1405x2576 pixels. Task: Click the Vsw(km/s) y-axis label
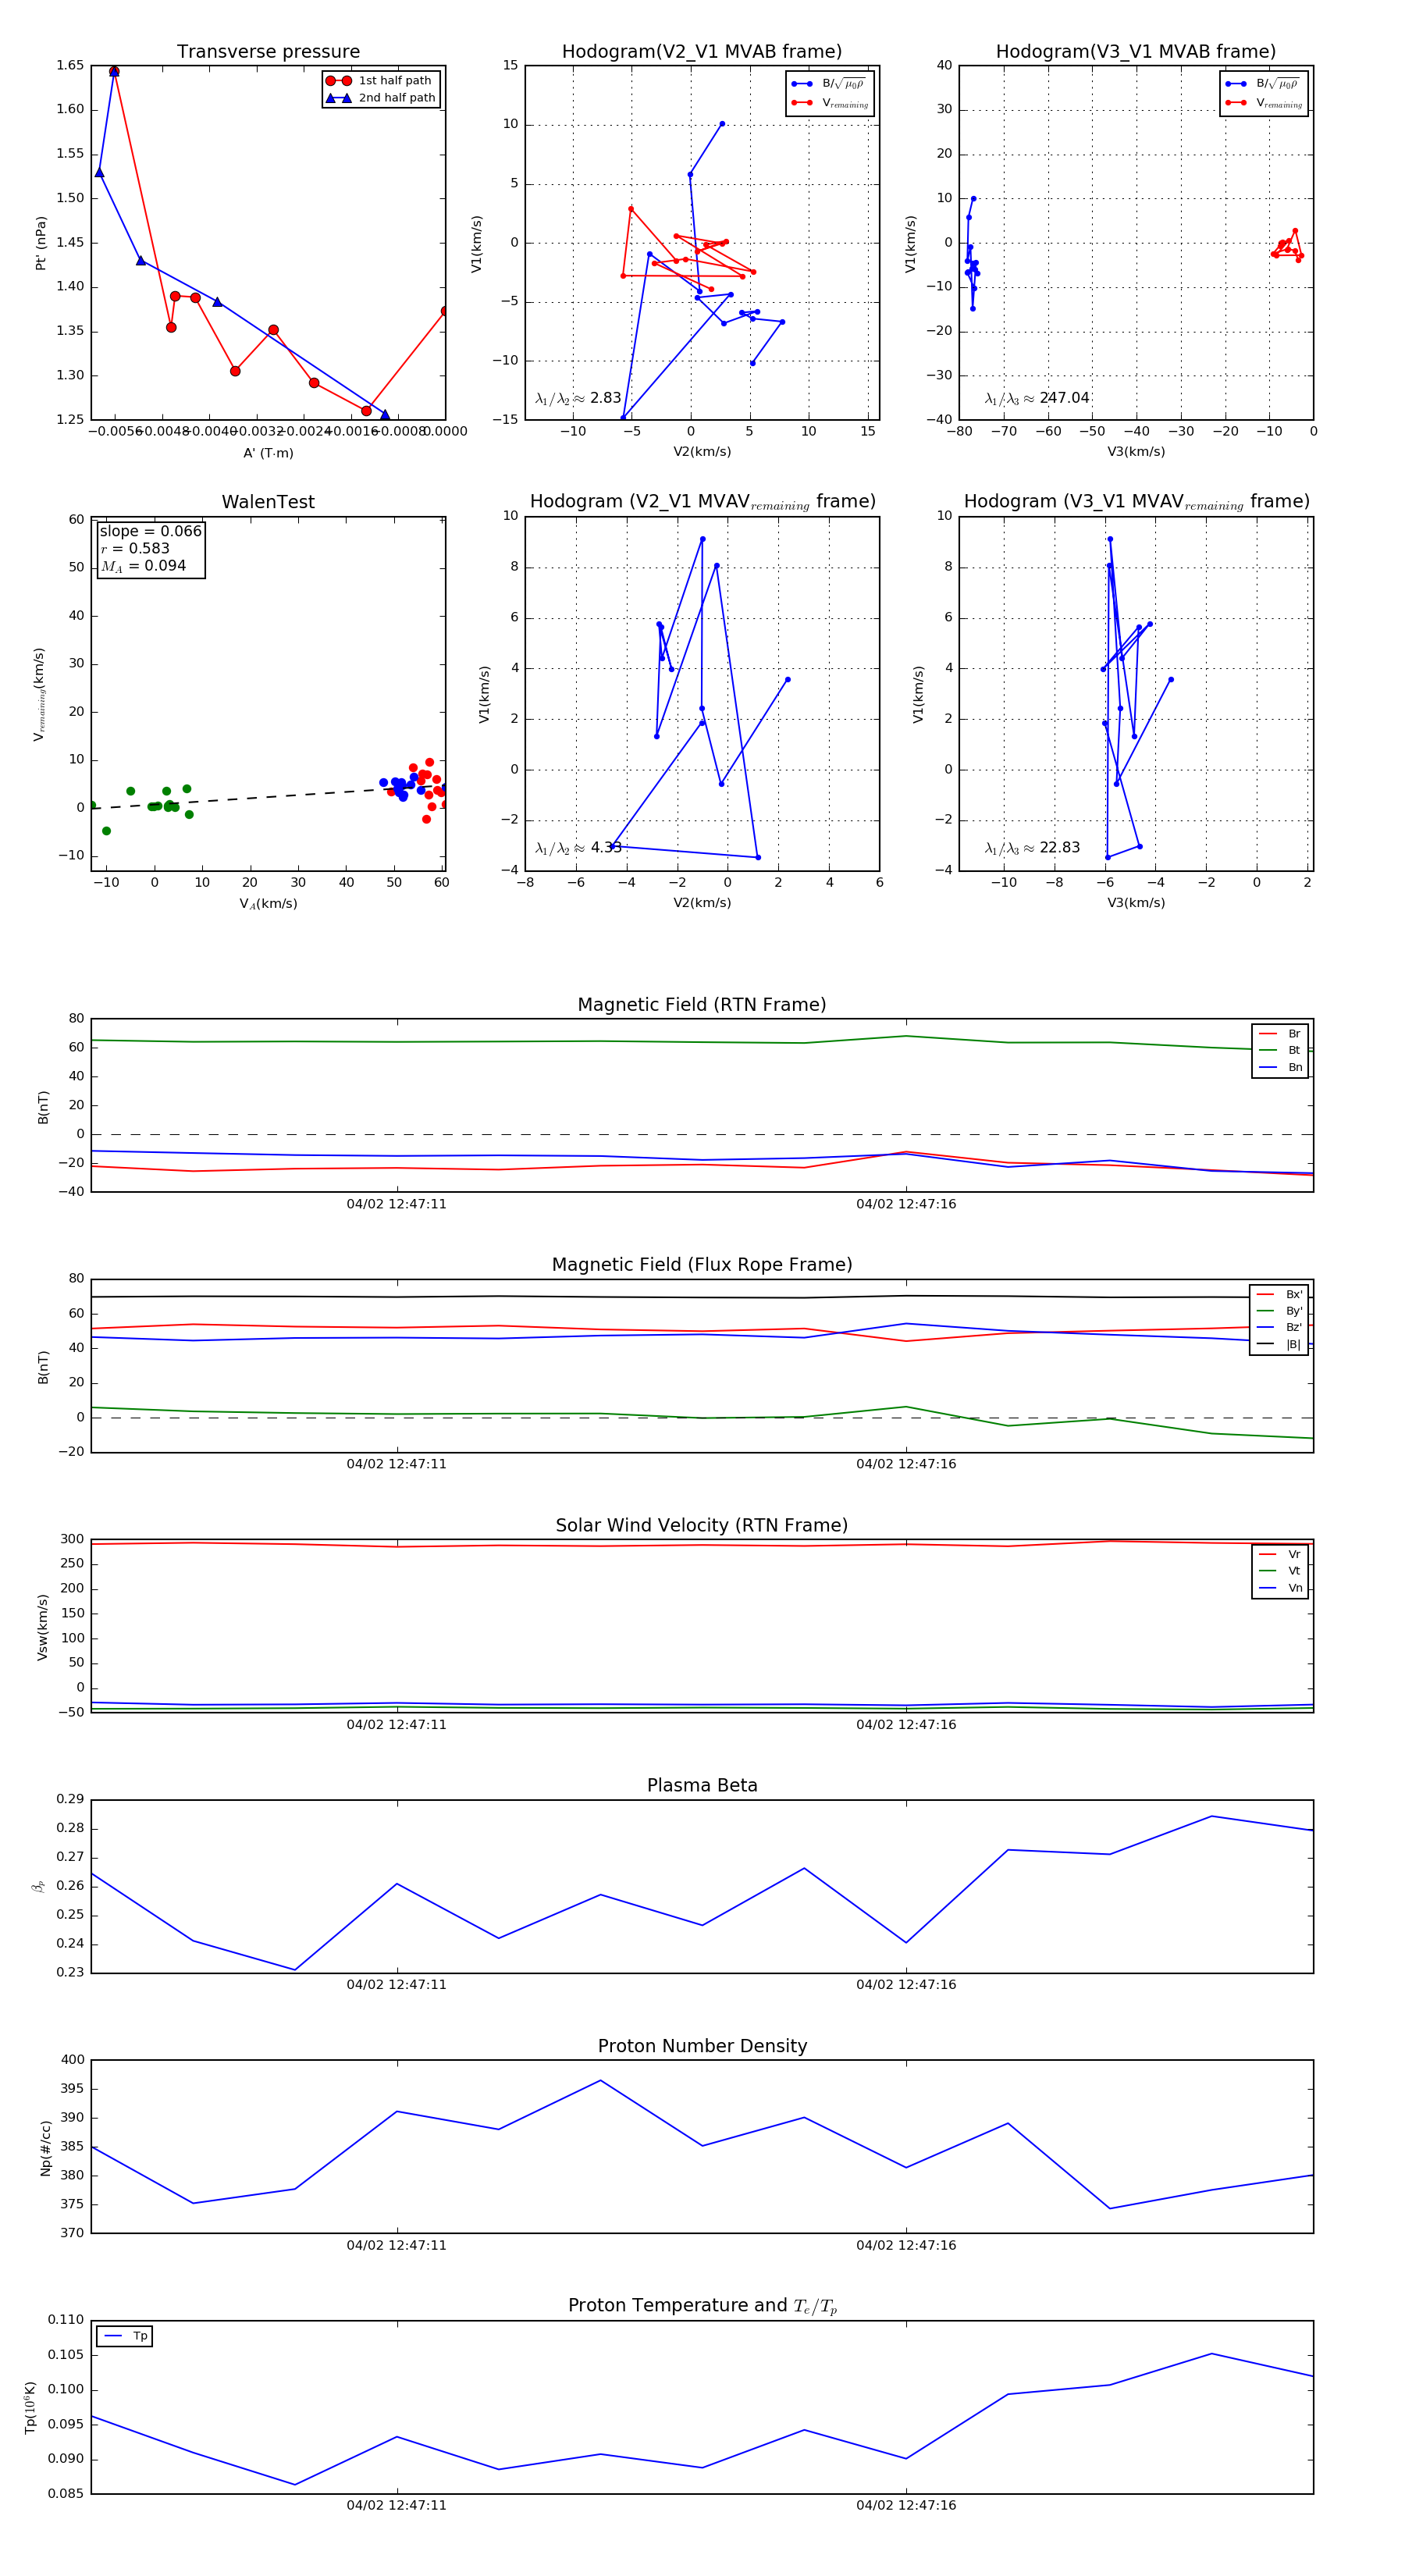pos(42,1627)
